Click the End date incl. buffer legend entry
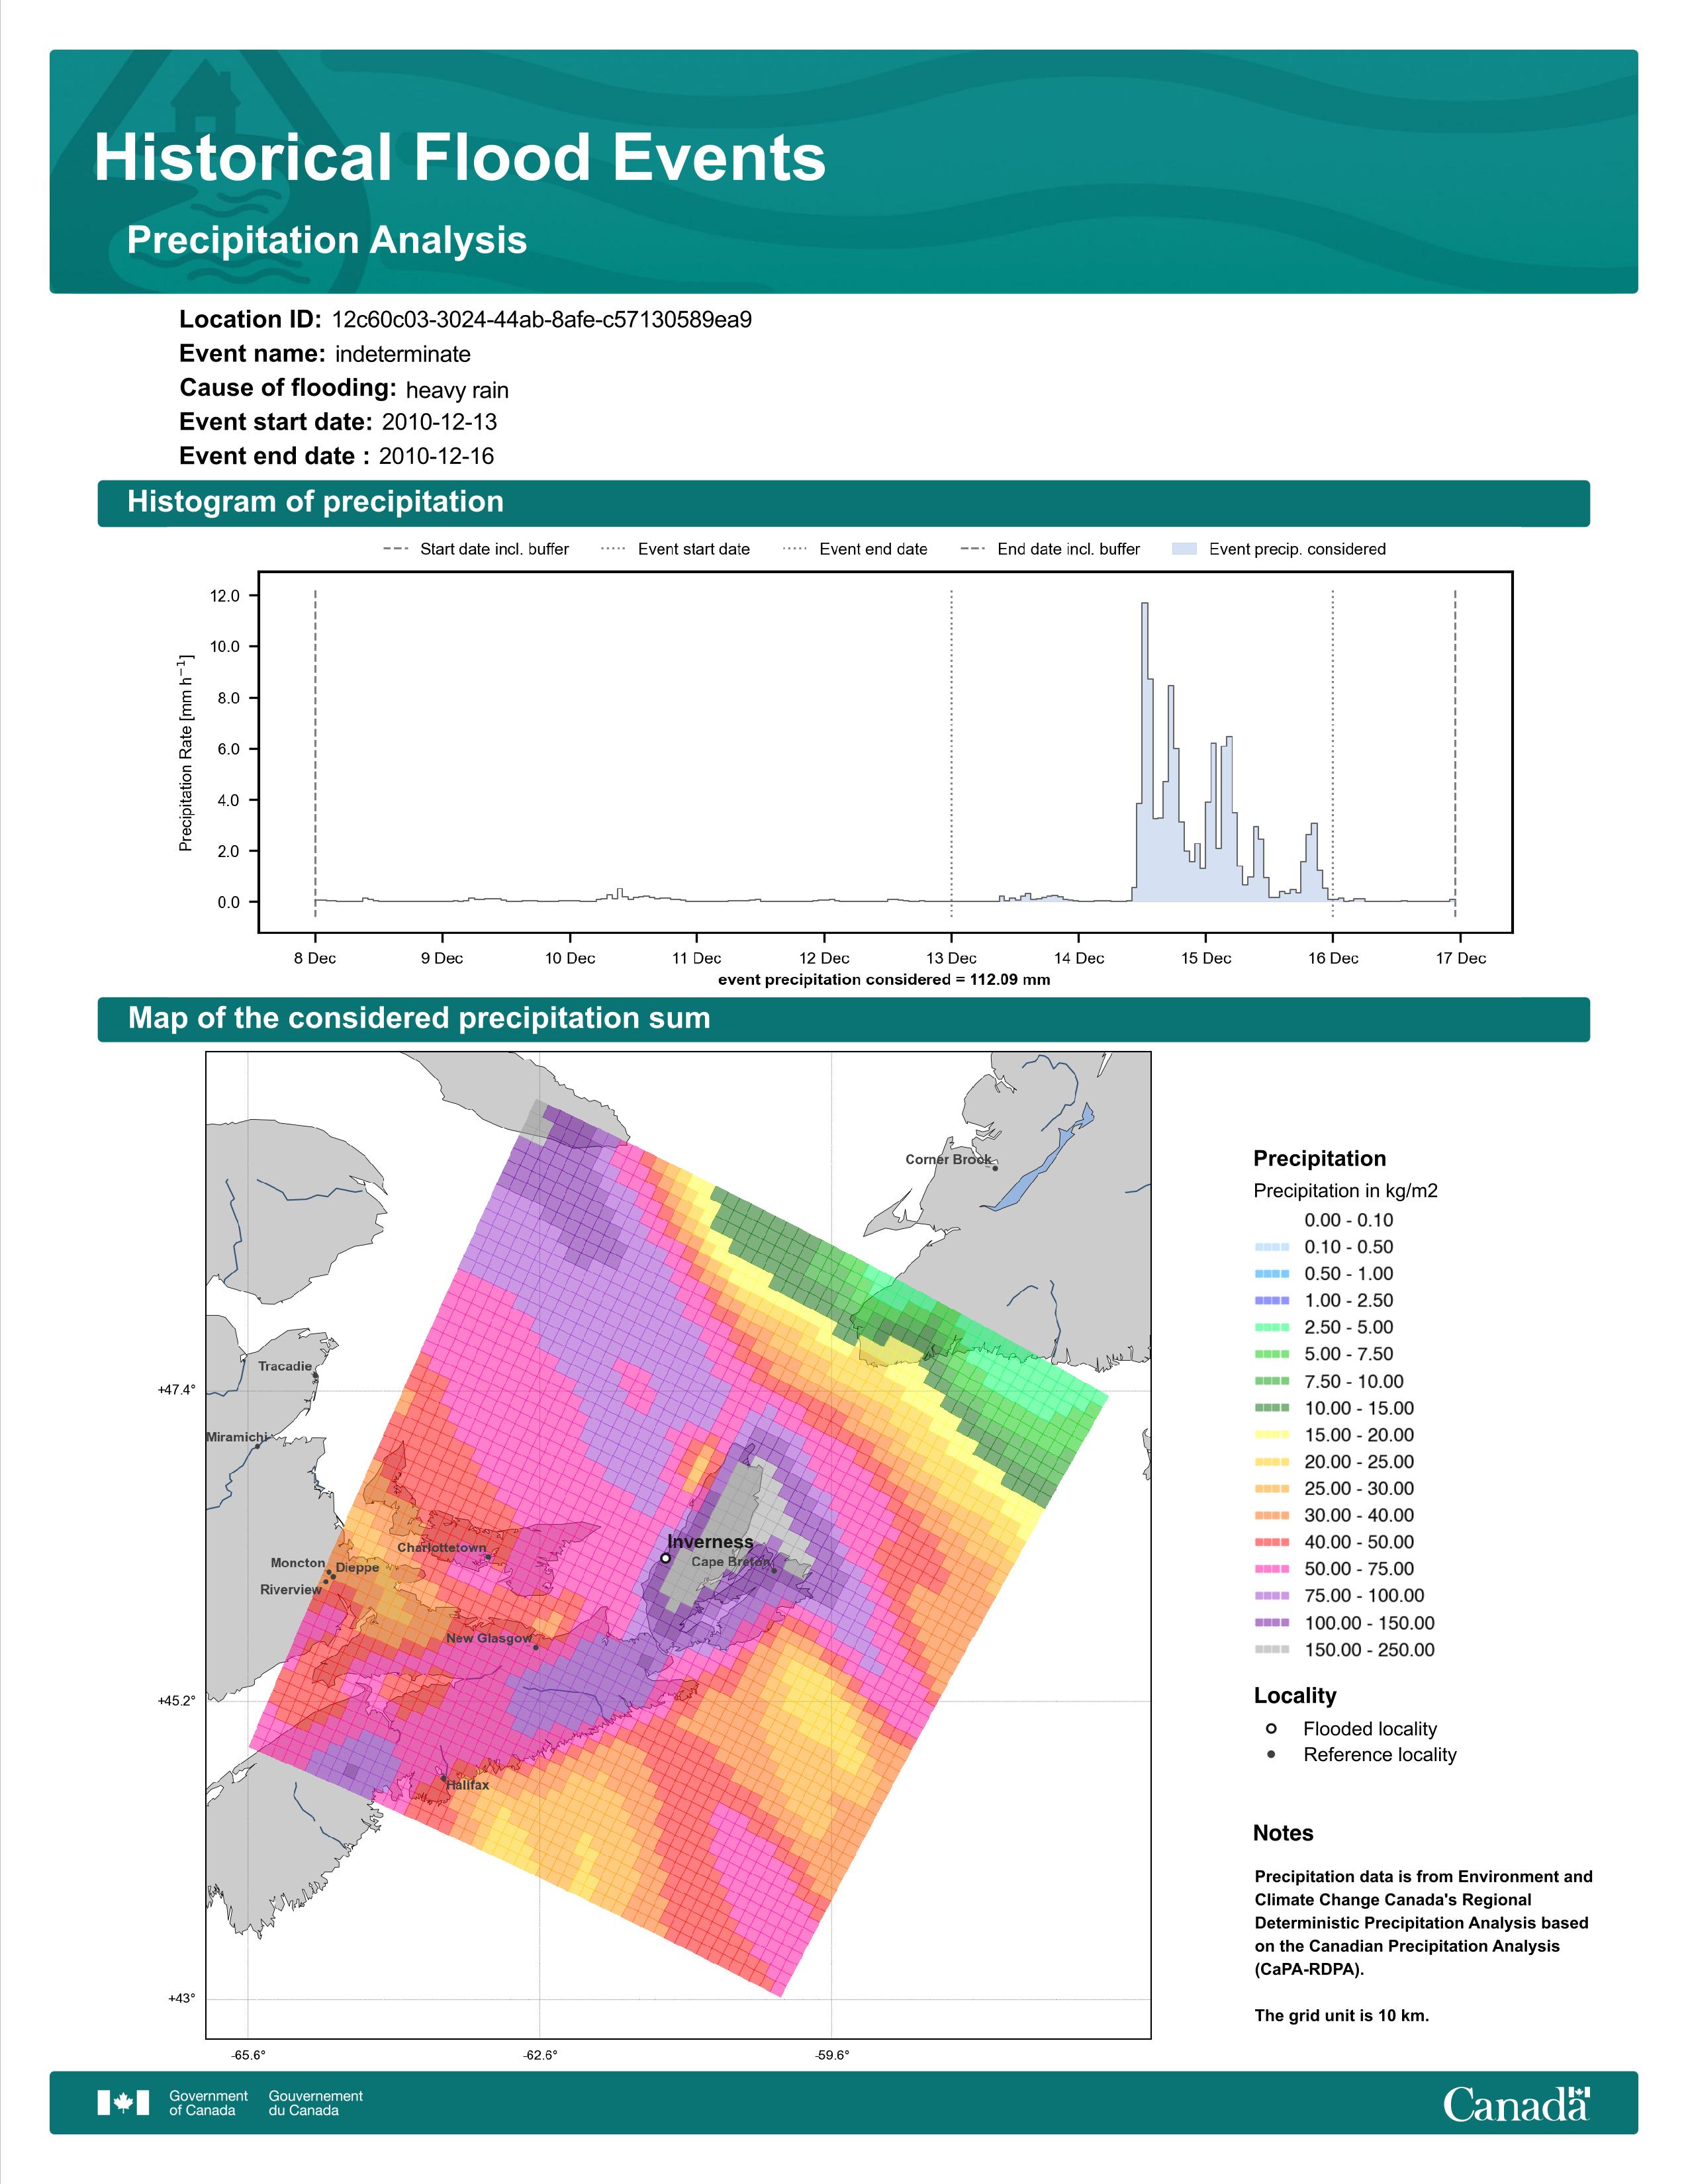 [x=1050, y=549]
